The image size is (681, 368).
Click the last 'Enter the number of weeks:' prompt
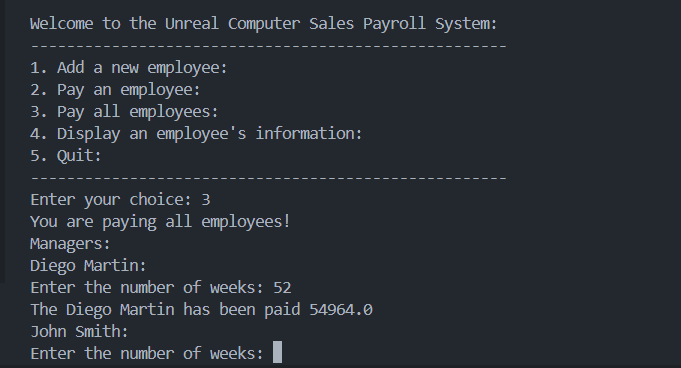[147, 354]
